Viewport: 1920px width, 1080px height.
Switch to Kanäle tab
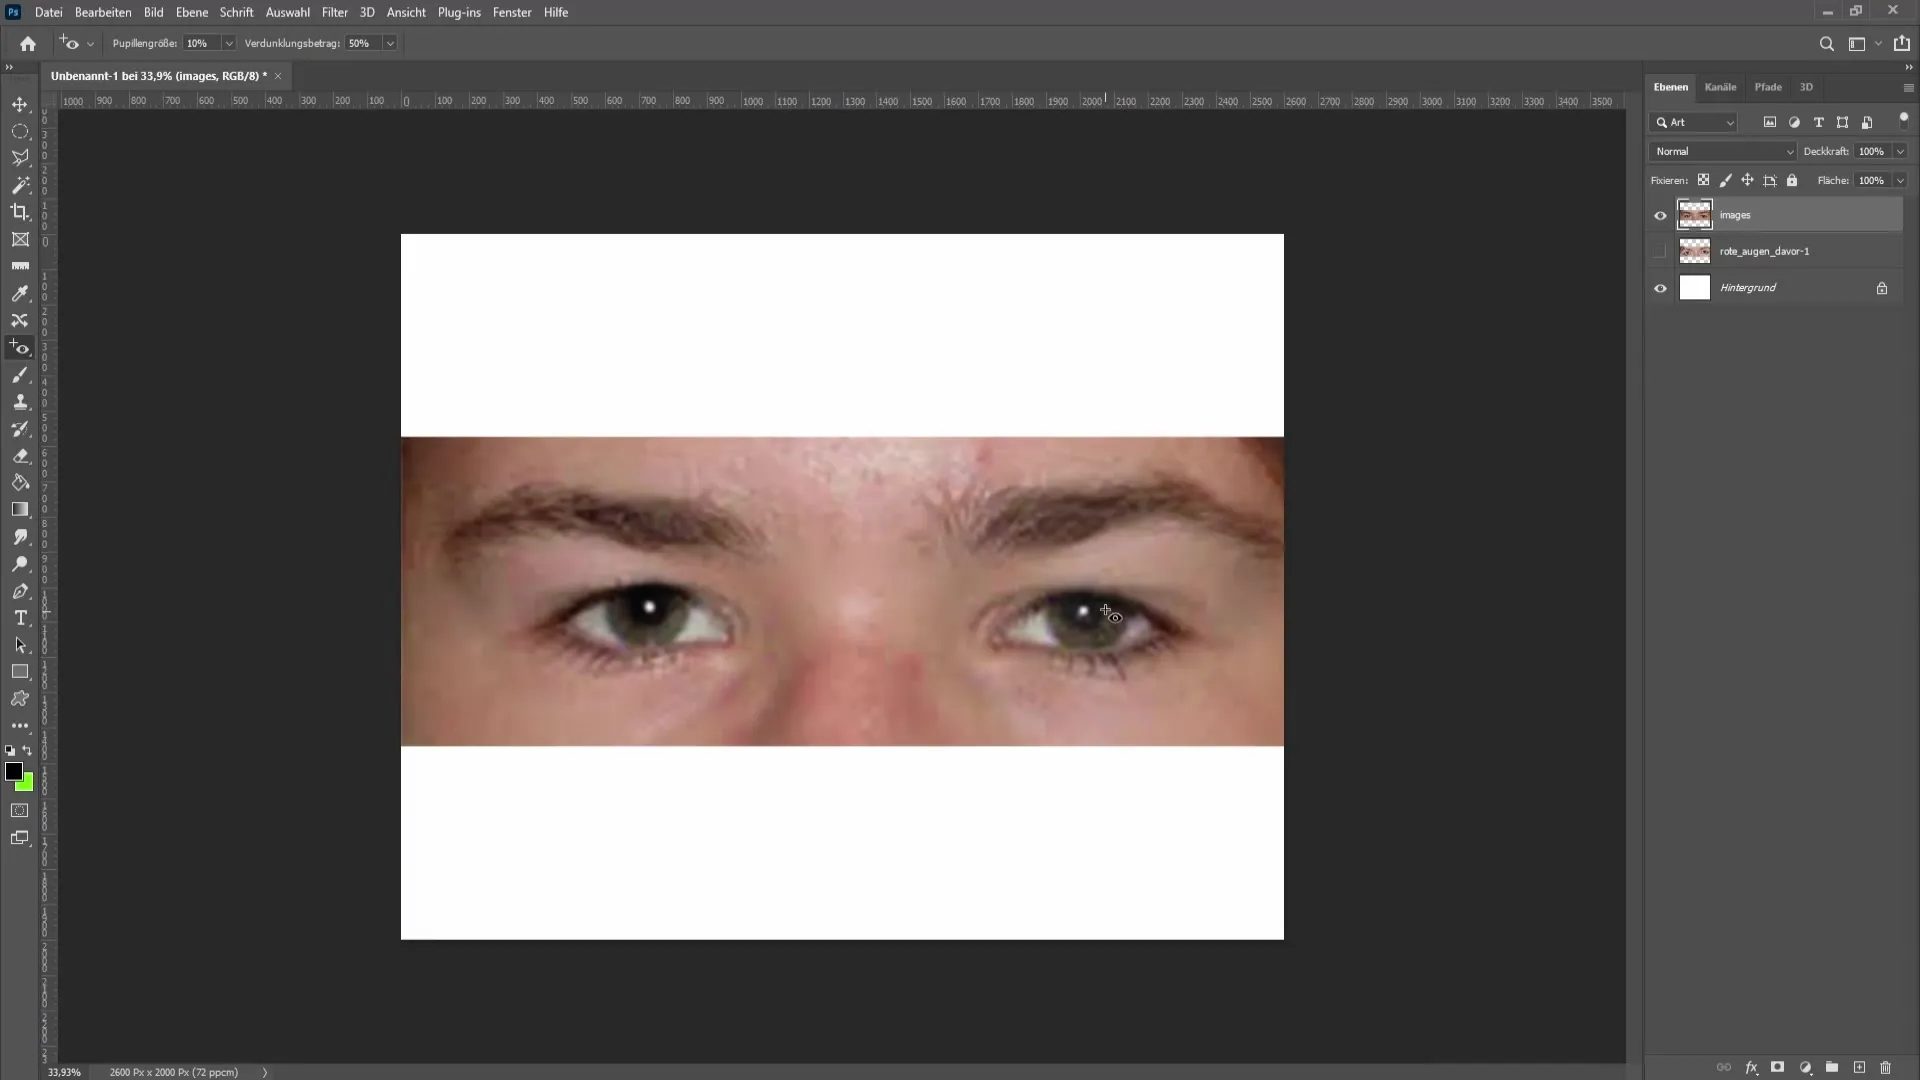click(x=1721, y=87)
